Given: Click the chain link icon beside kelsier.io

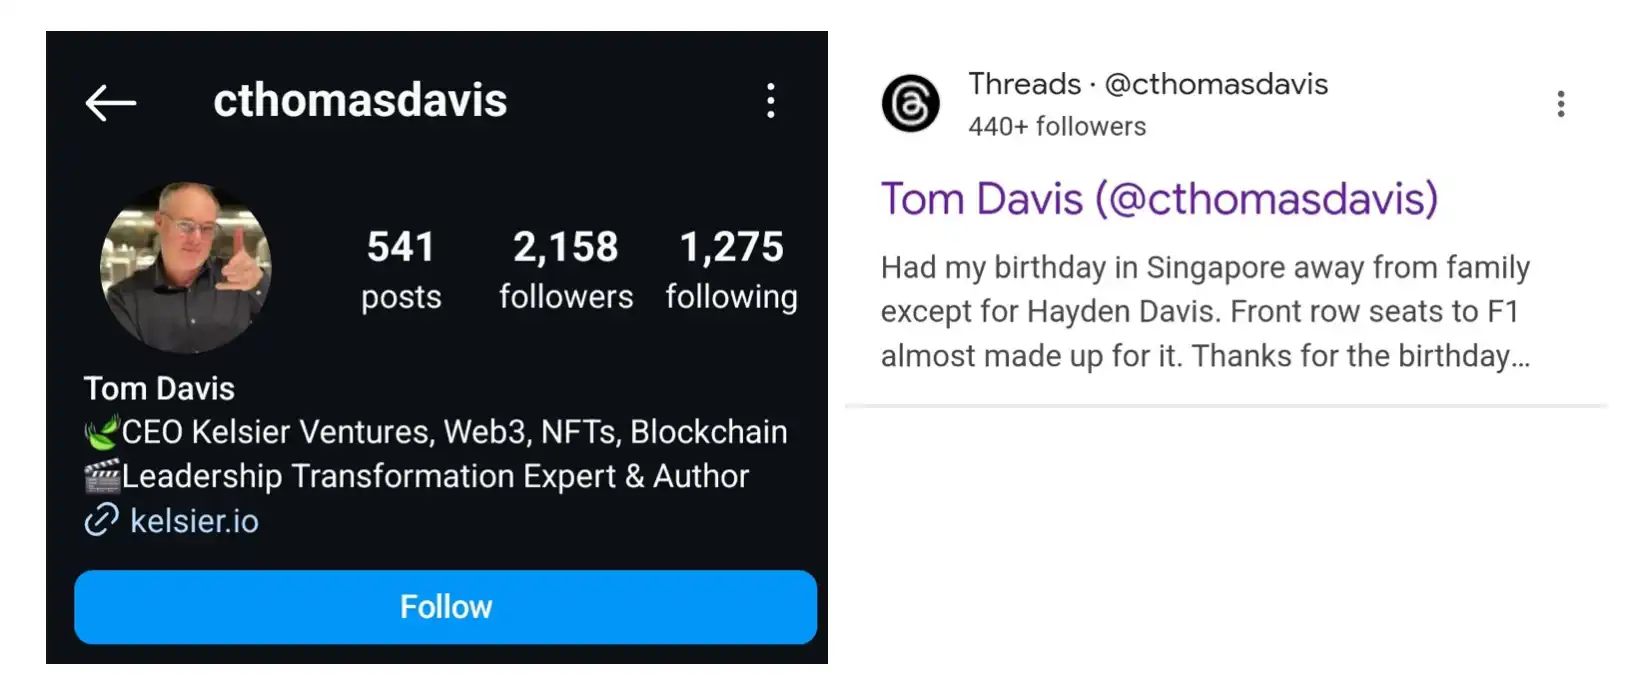Looking at the screenshot, I should tap(101, 520).
